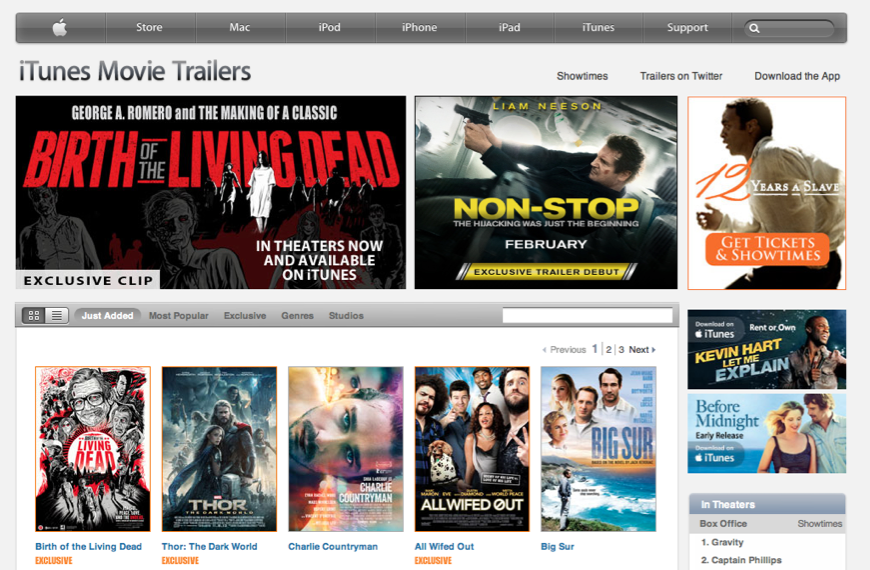Image resolution: width=870 pixels, height=570 pixels.
Task: Select the Genres tab
Action: point(297,315)
